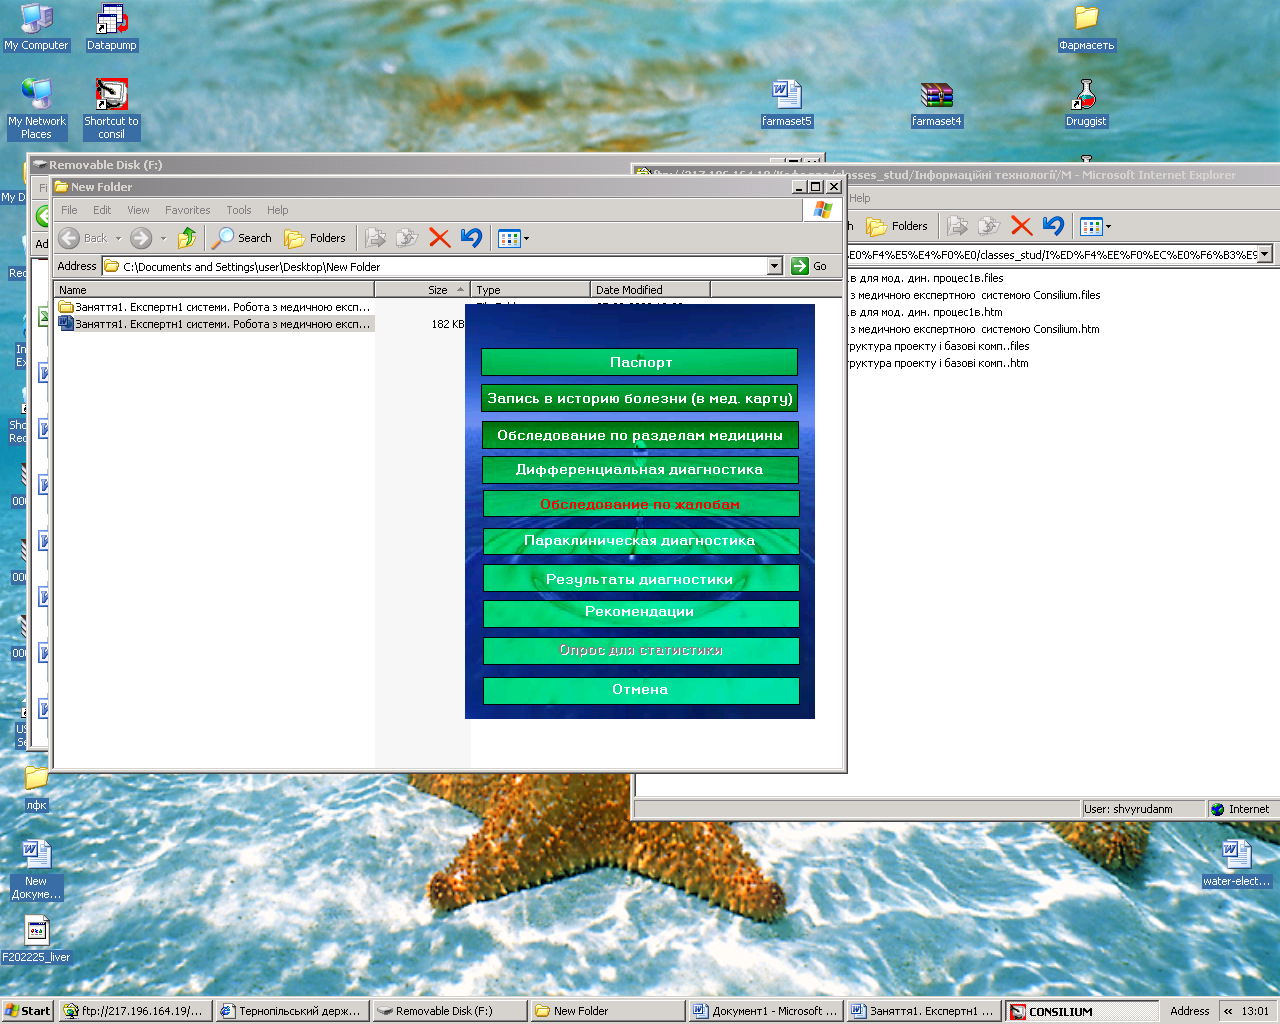Image resolution: width=1280 pixels, height=1024 pixels.
Task: Launch the Druggist desktop shortcut
Action: (1086, 104)
